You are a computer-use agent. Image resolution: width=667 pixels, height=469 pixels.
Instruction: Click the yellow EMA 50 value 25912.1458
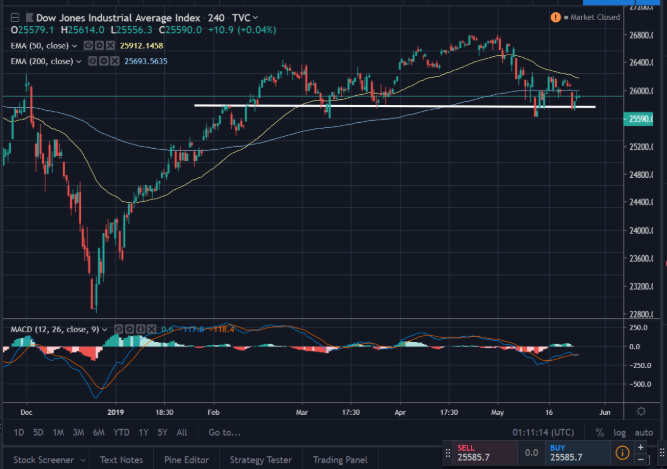(x=141, y=45)
